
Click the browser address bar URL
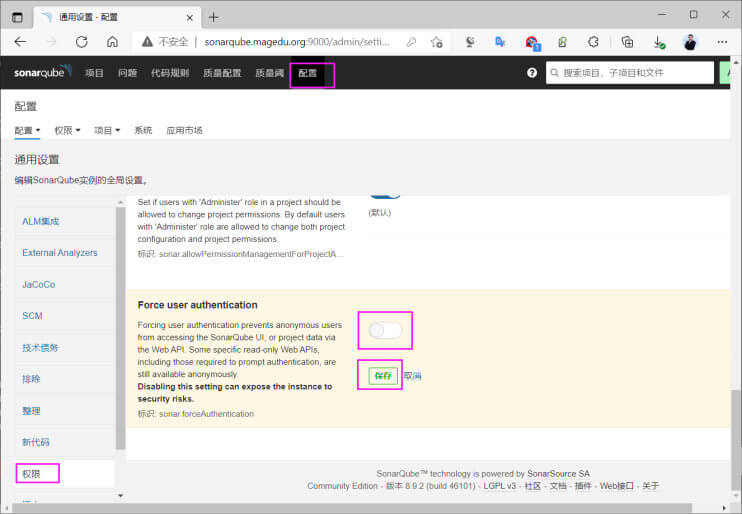click(297, 42)
